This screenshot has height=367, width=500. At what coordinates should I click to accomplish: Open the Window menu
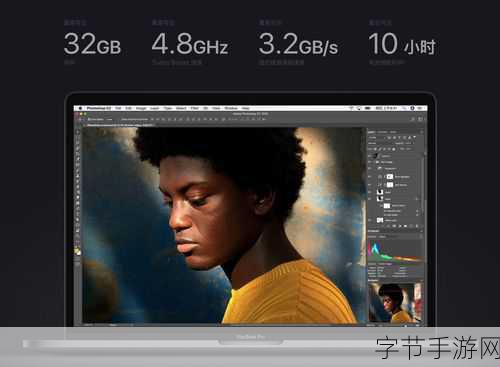click(231, 108)
